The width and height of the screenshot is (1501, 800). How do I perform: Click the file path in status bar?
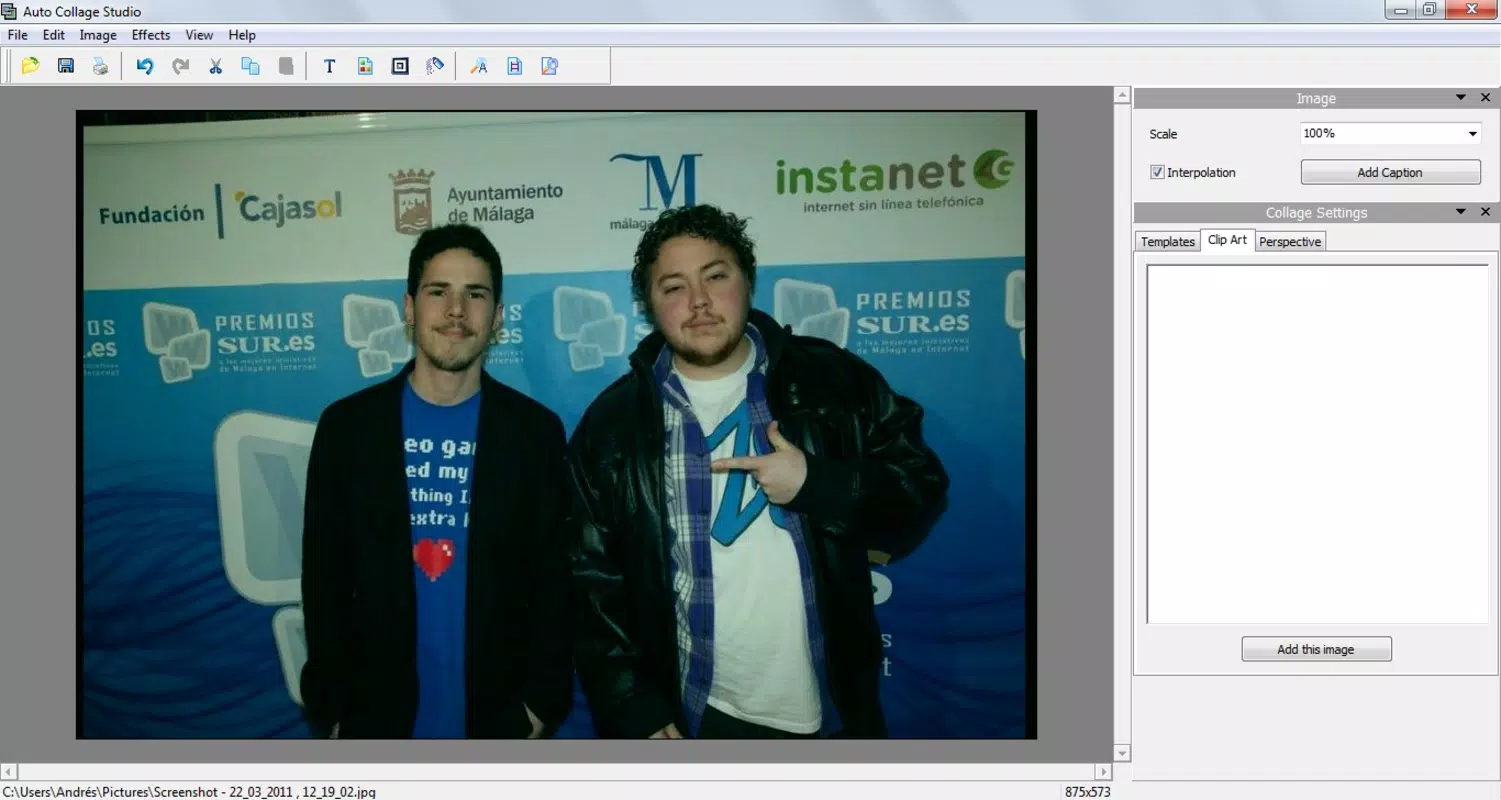click(189, 792)
